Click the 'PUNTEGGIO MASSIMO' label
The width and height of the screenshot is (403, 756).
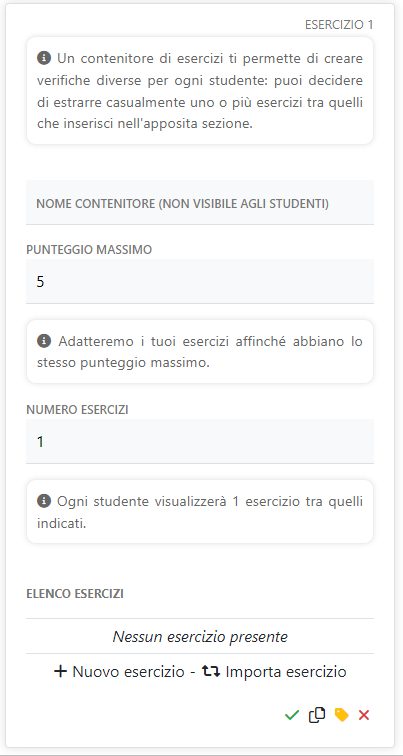(x=89, y=250)
